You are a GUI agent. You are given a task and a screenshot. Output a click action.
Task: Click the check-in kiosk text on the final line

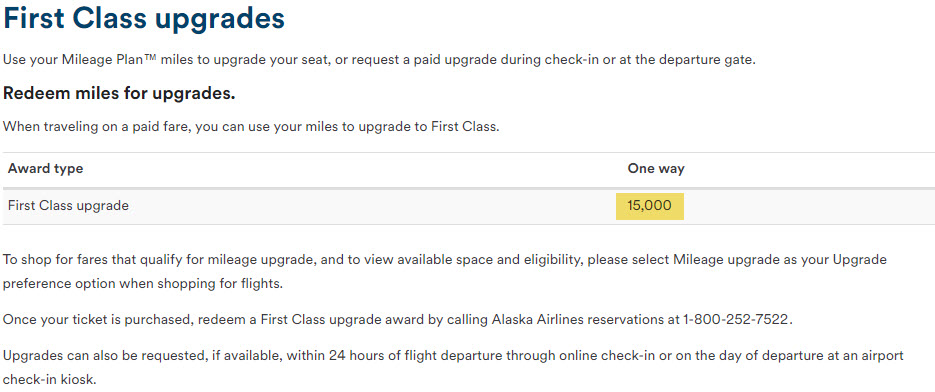coord(49,379)
